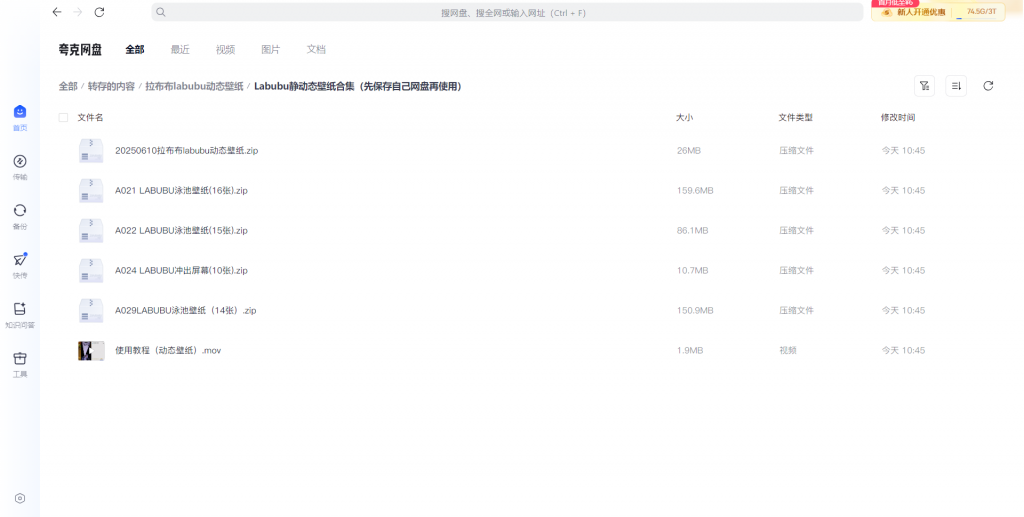Go to 拉布布labubu动态壁纸 breadcrumb folder

click(x=194, y=86)
